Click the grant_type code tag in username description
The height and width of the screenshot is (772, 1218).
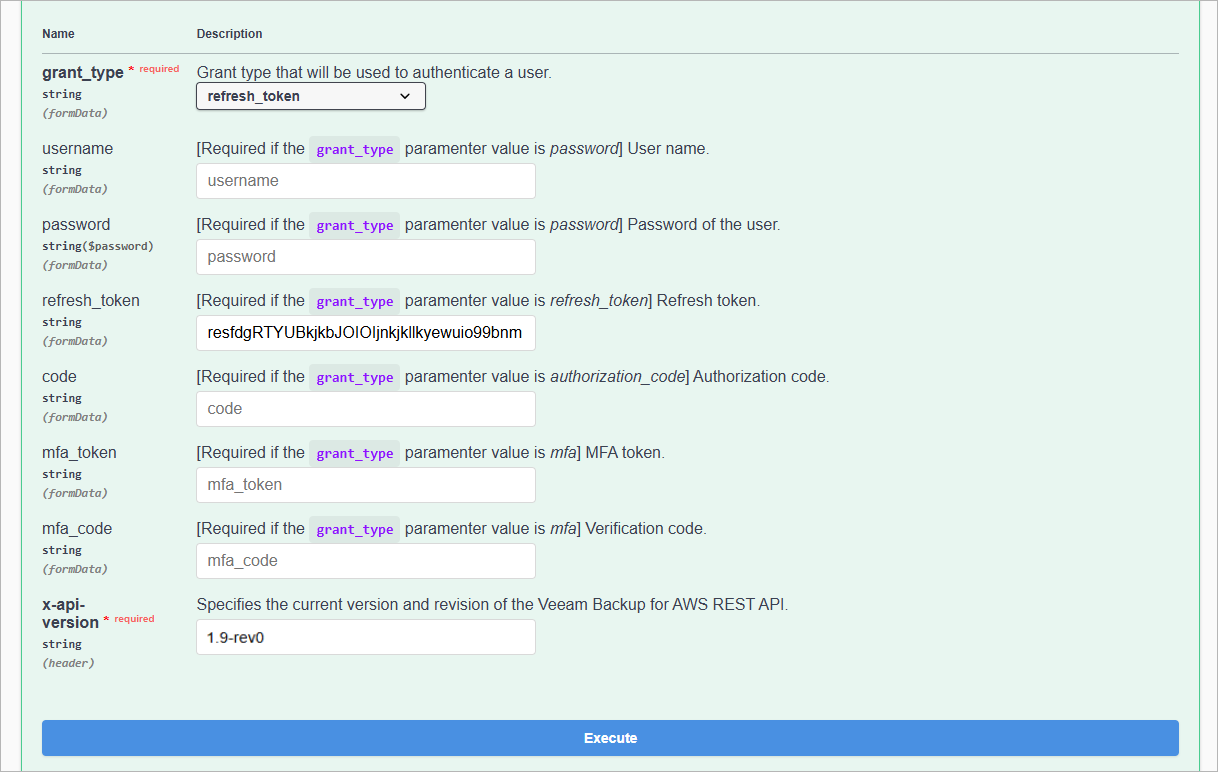(x=355, y=149)
